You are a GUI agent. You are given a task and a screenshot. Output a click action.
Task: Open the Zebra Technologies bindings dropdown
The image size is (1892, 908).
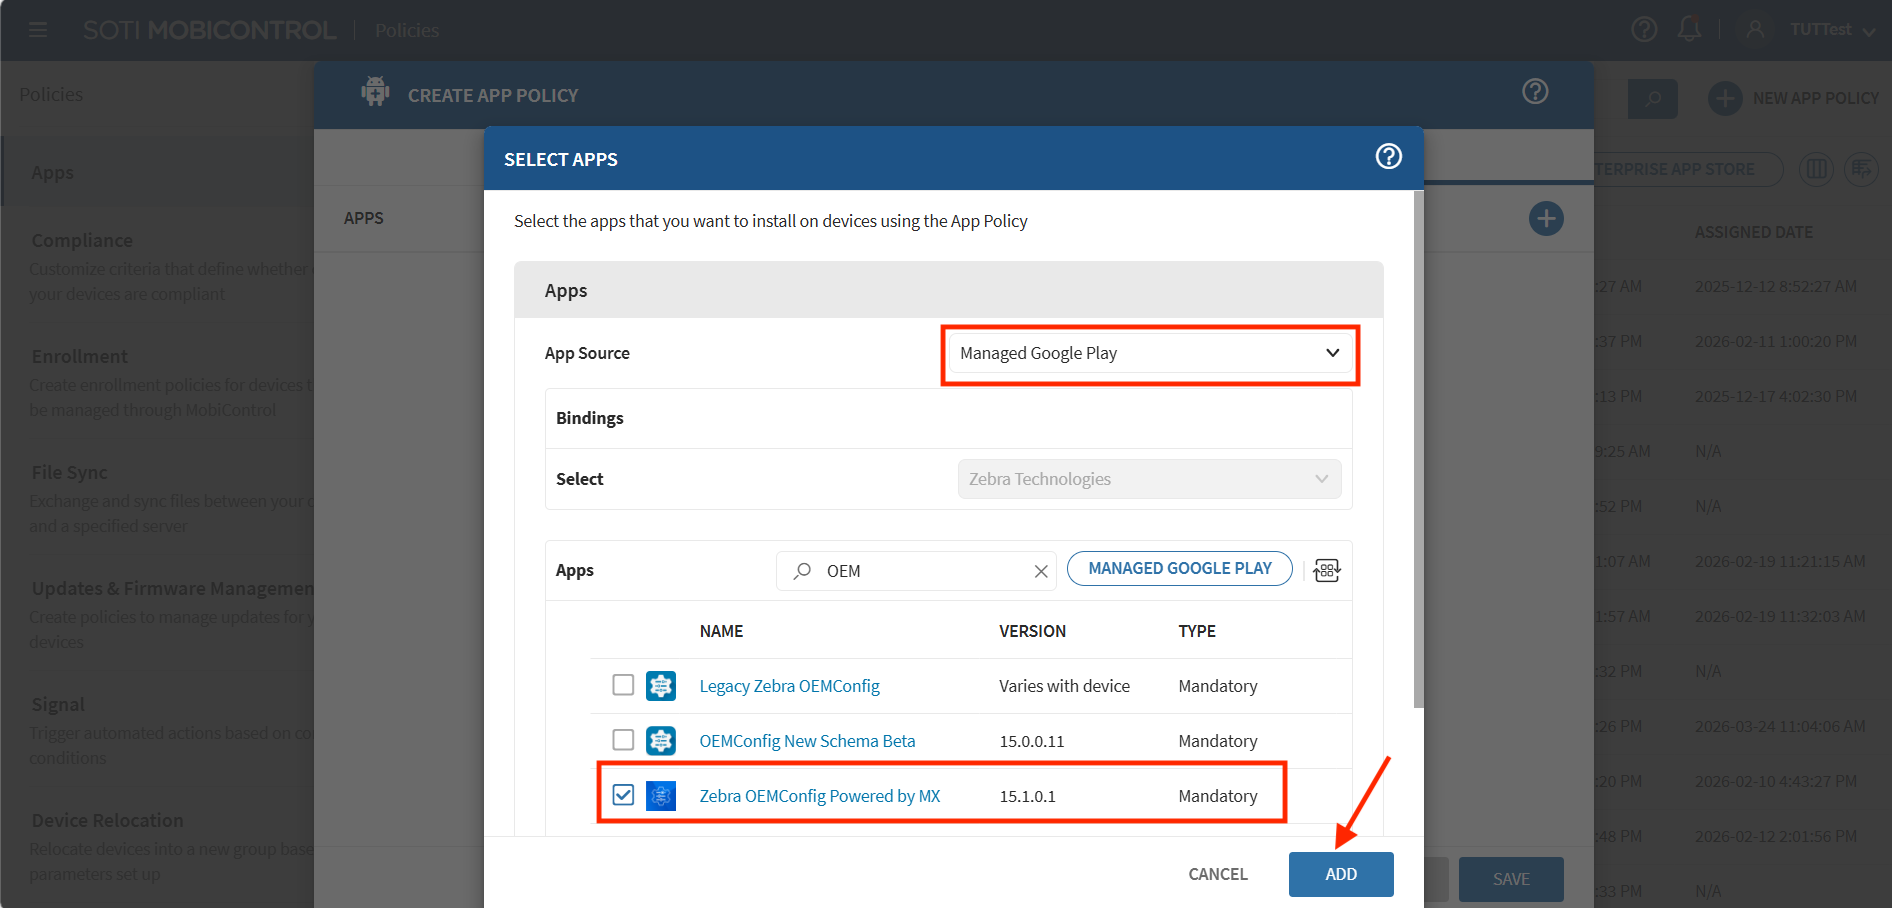[1149, 479]
